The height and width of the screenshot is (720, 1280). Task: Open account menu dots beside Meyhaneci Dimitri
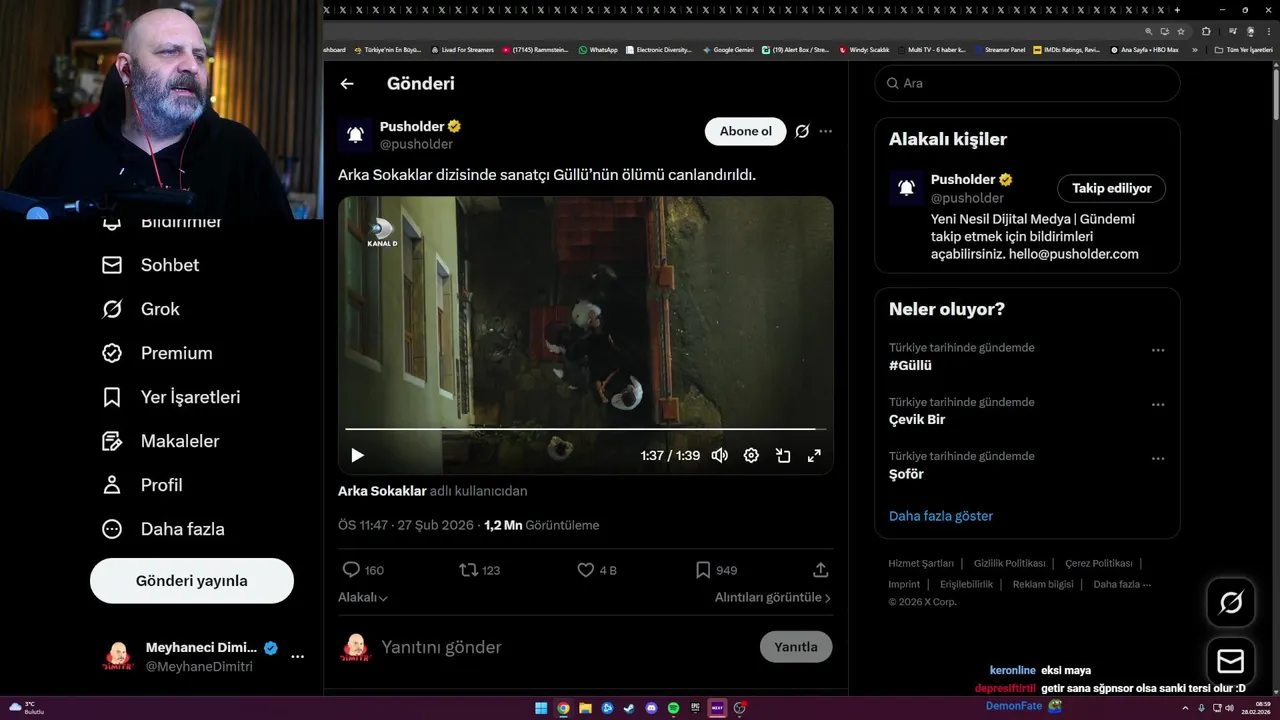(297, 657)
